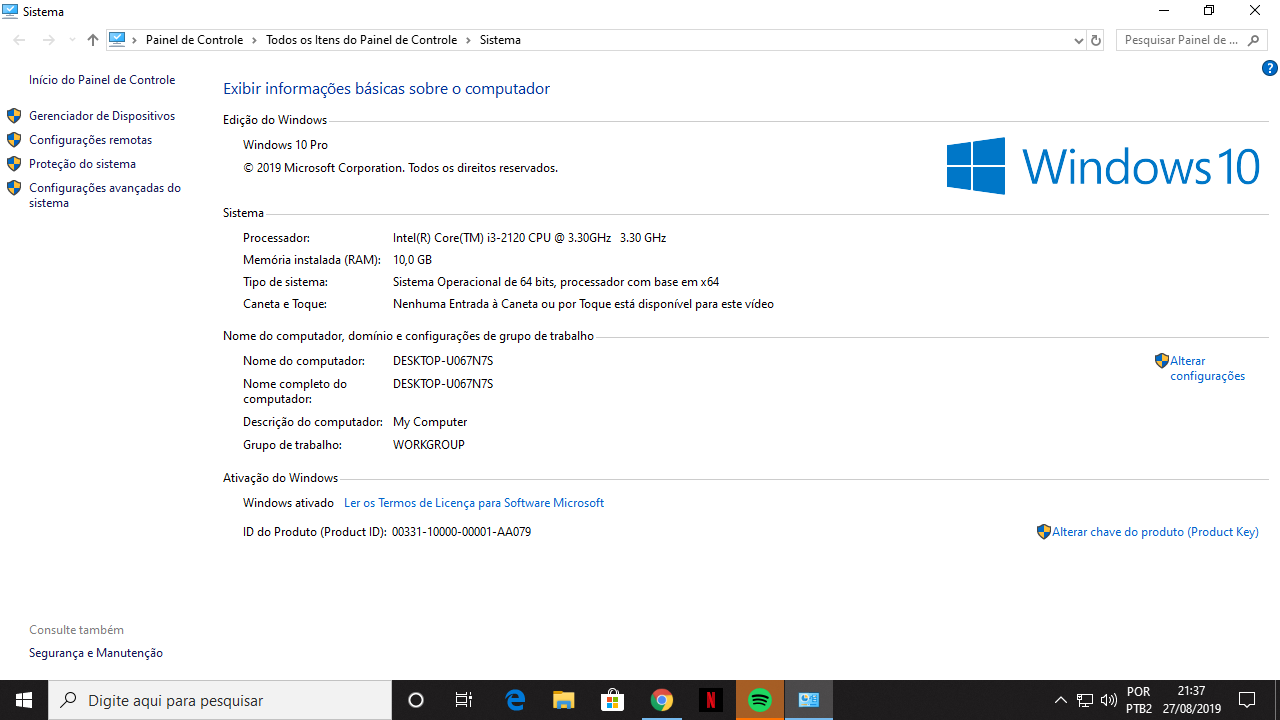This screenshot has width=1280, height=720.
Task: Click the search magnifier icon
Action: point(1256,40)
